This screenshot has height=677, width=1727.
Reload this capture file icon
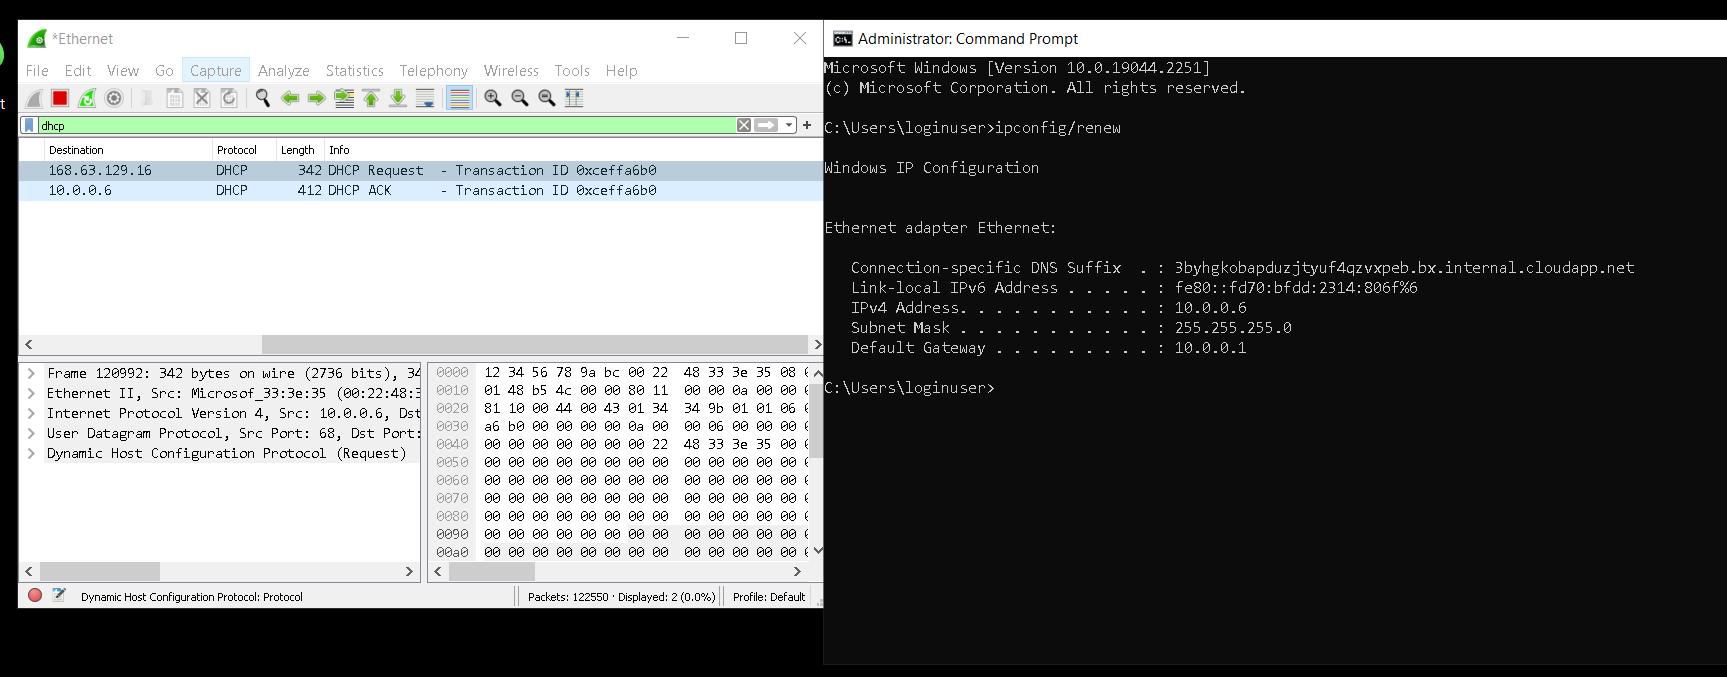(229, 98)
